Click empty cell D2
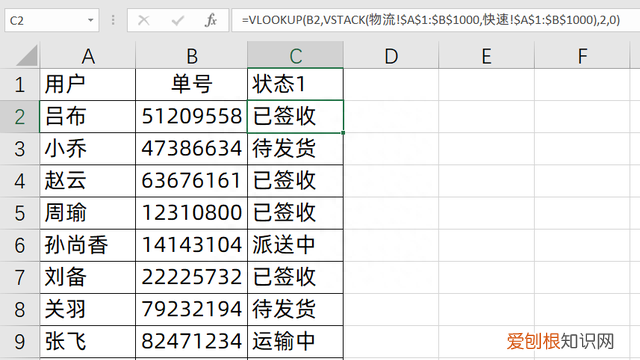This screenshot has width=640, height=360. click(391, 117)
